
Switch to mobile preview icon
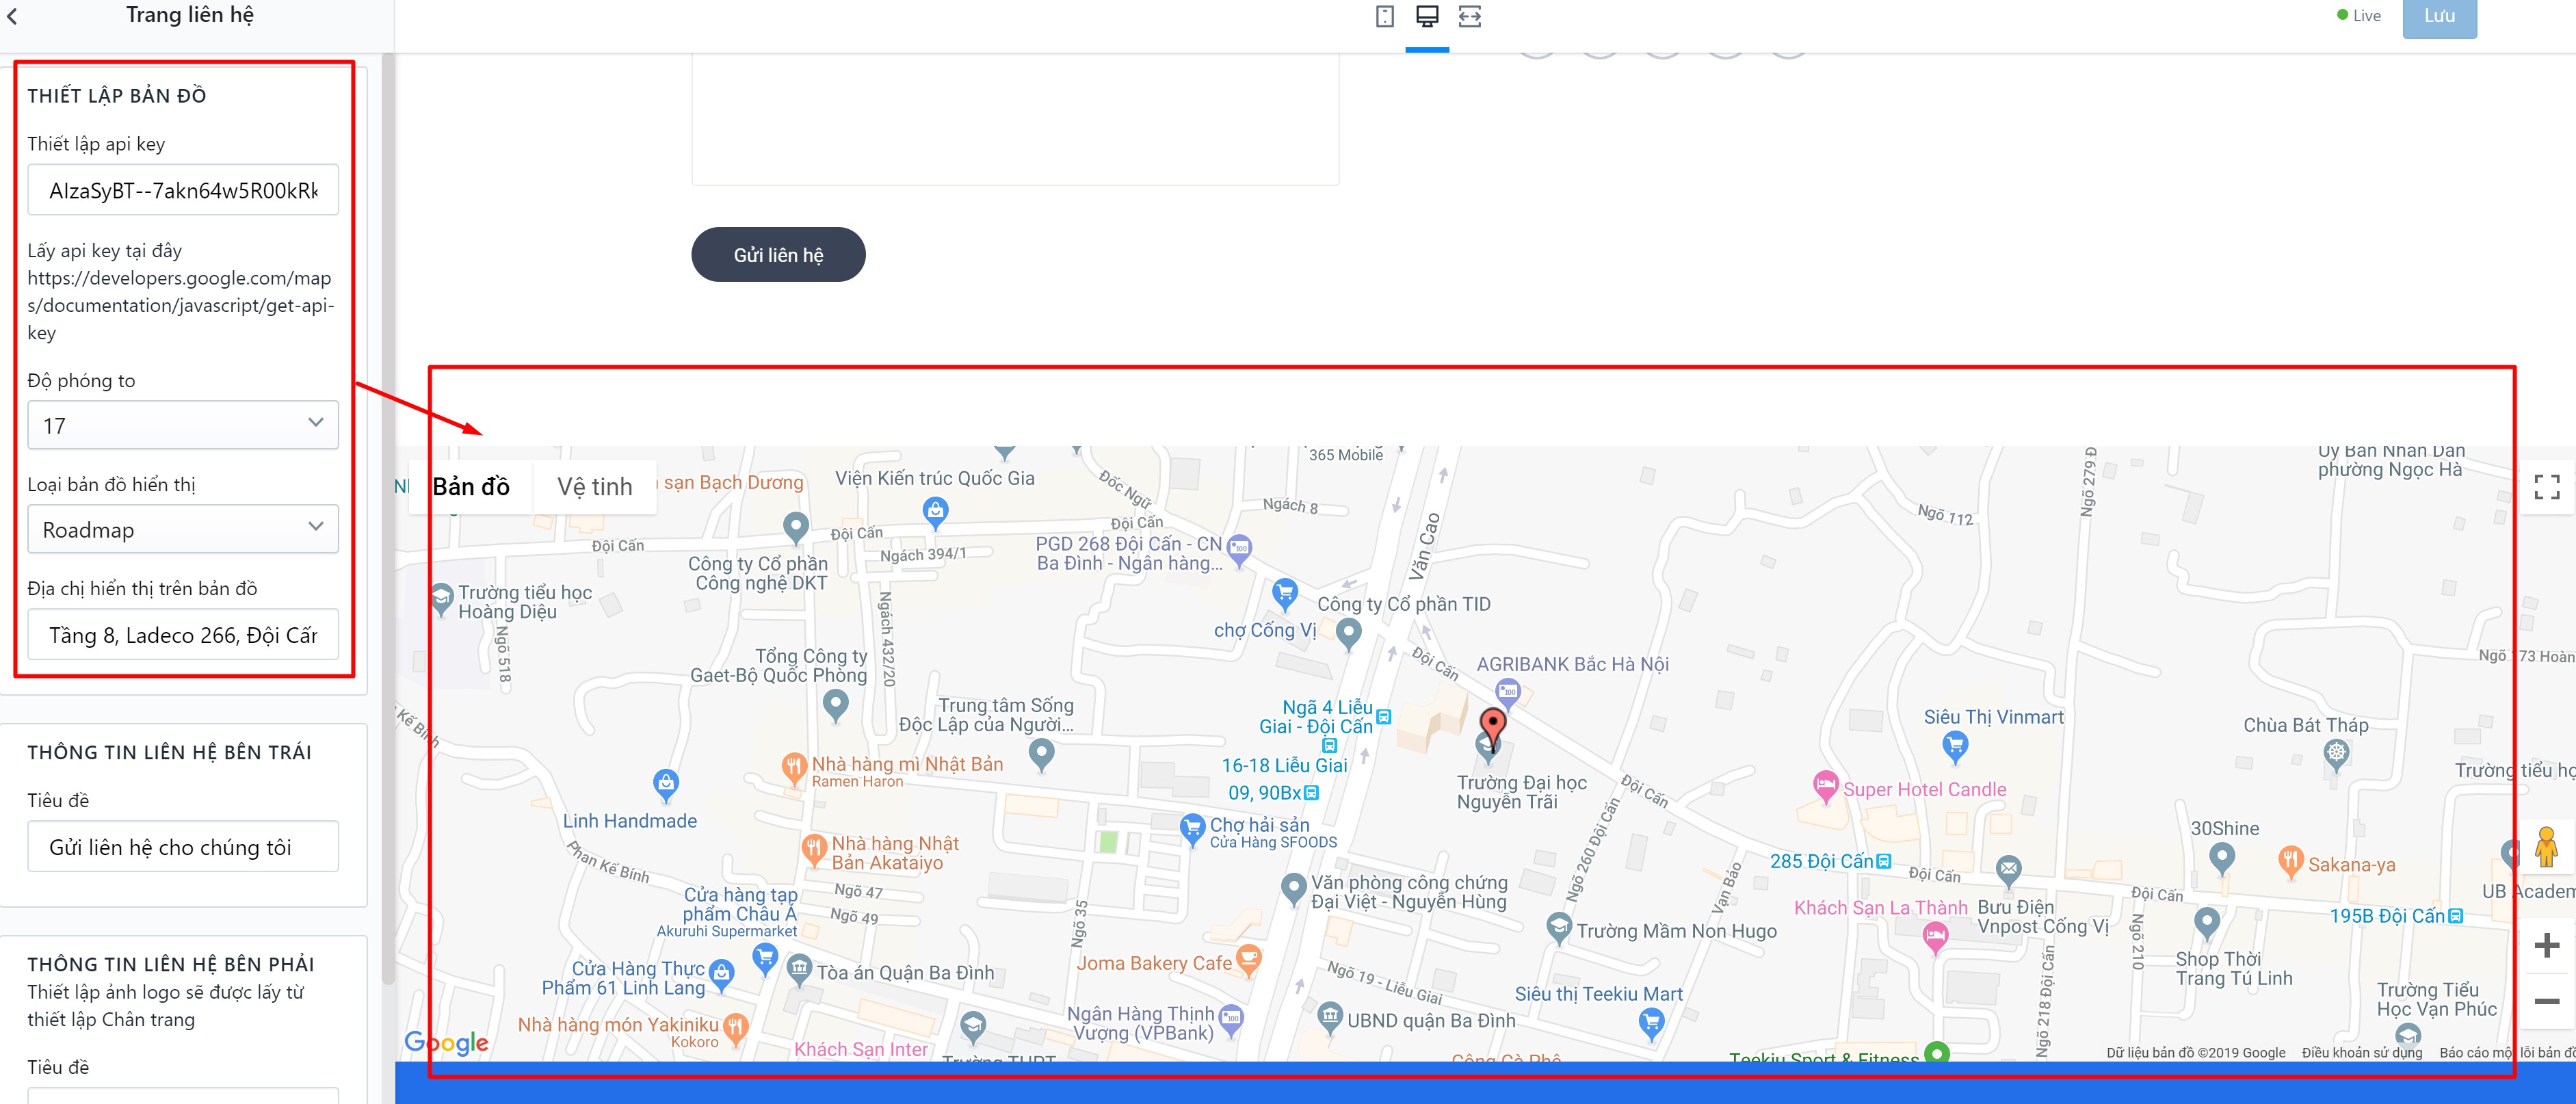tap(1385, 16)
